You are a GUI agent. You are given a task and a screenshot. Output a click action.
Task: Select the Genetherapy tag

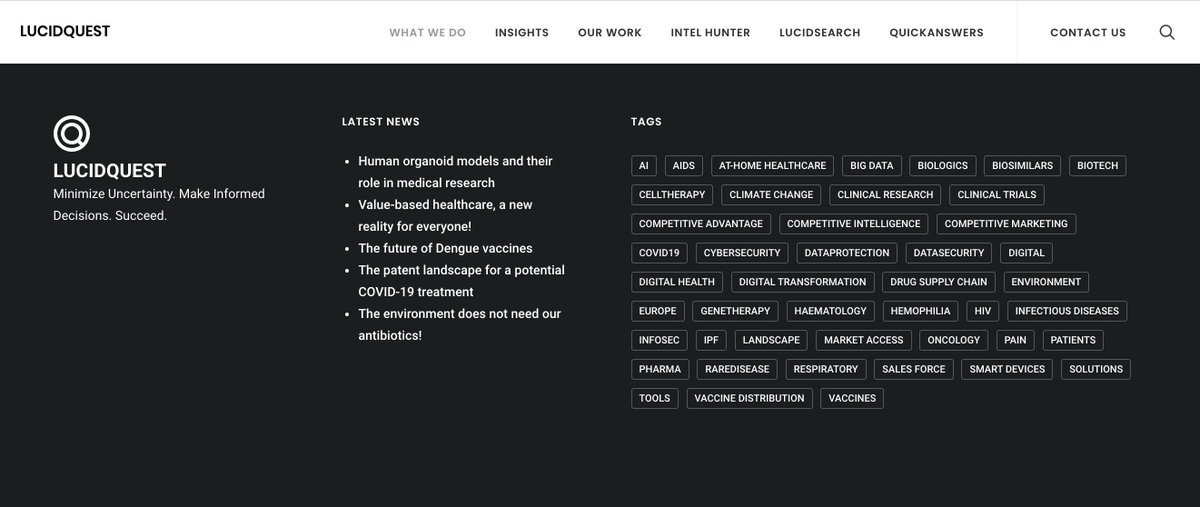736,311
